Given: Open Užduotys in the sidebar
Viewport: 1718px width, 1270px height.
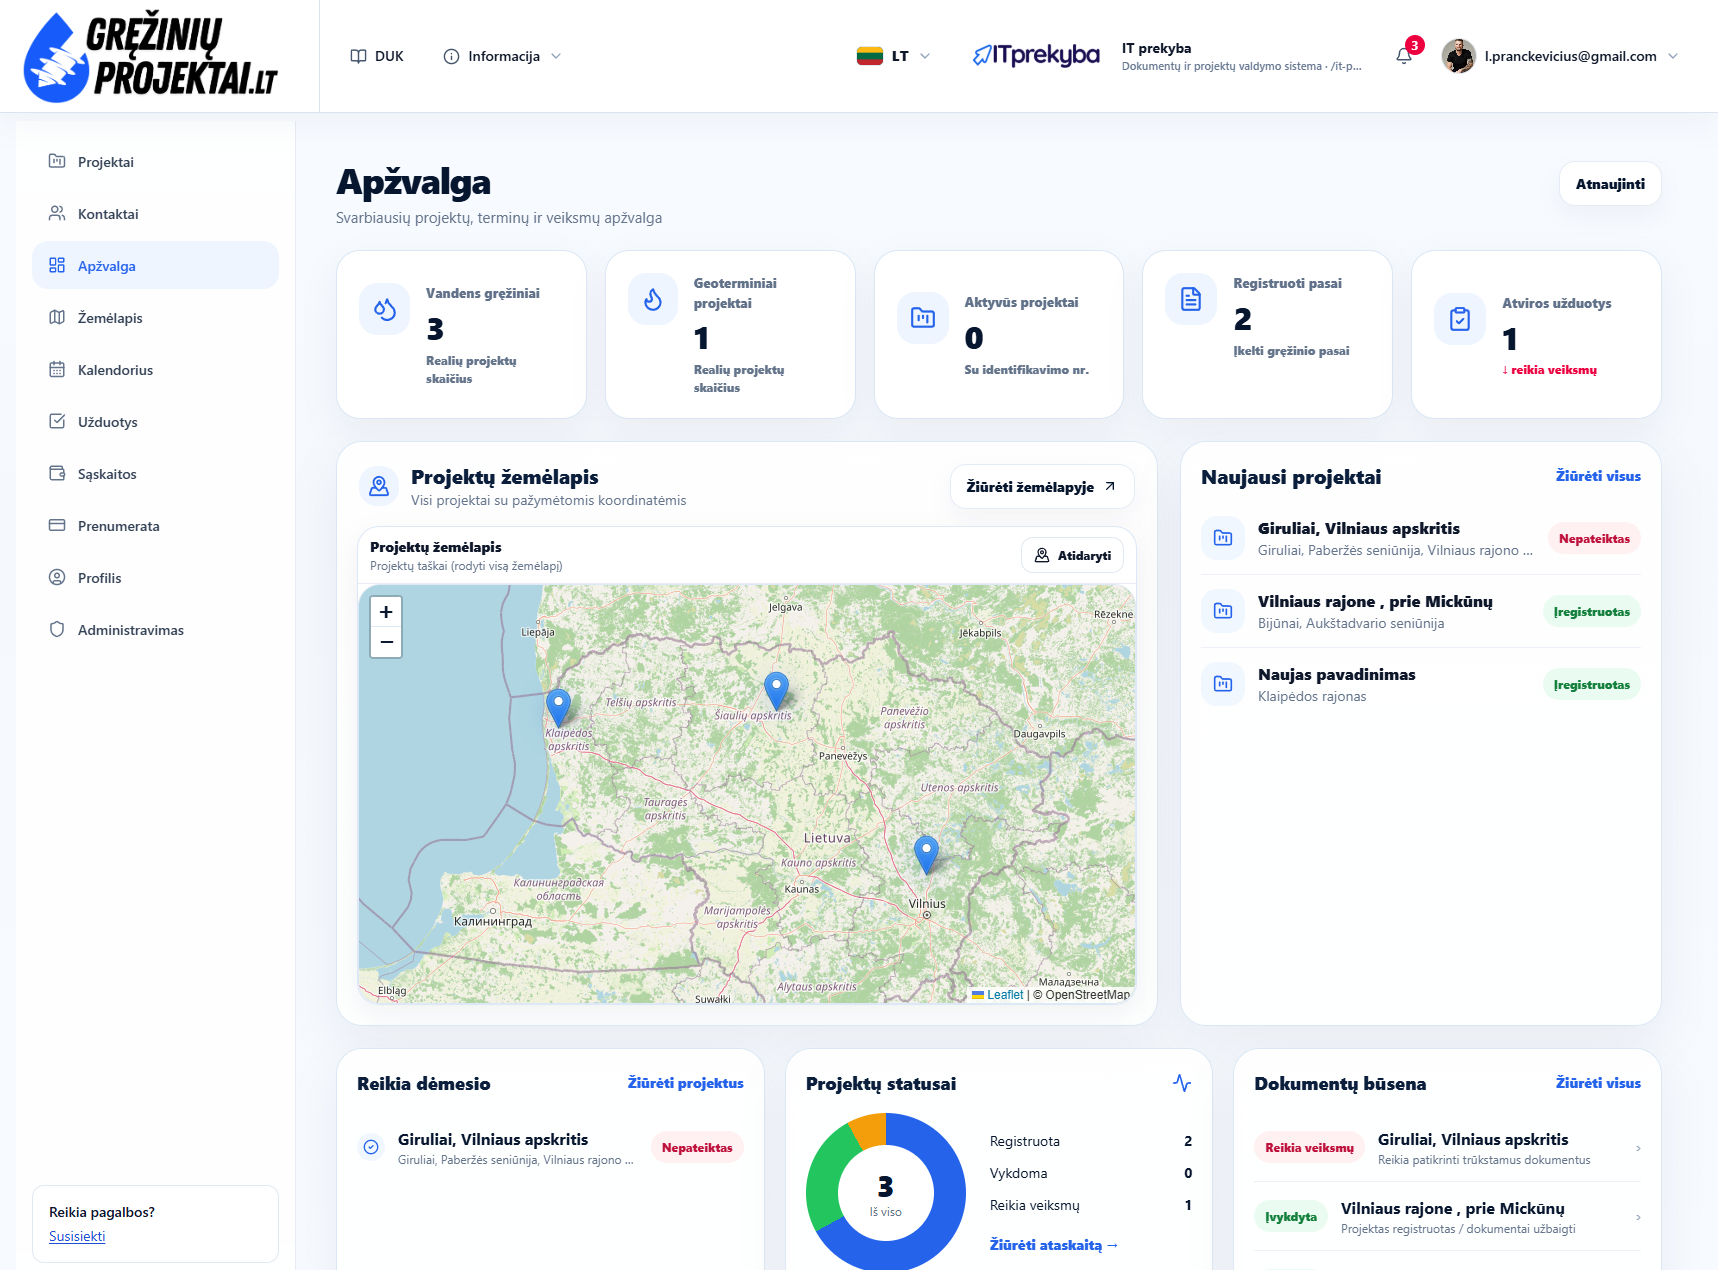Looking at the screenshot, I should (x=155, y=422).
